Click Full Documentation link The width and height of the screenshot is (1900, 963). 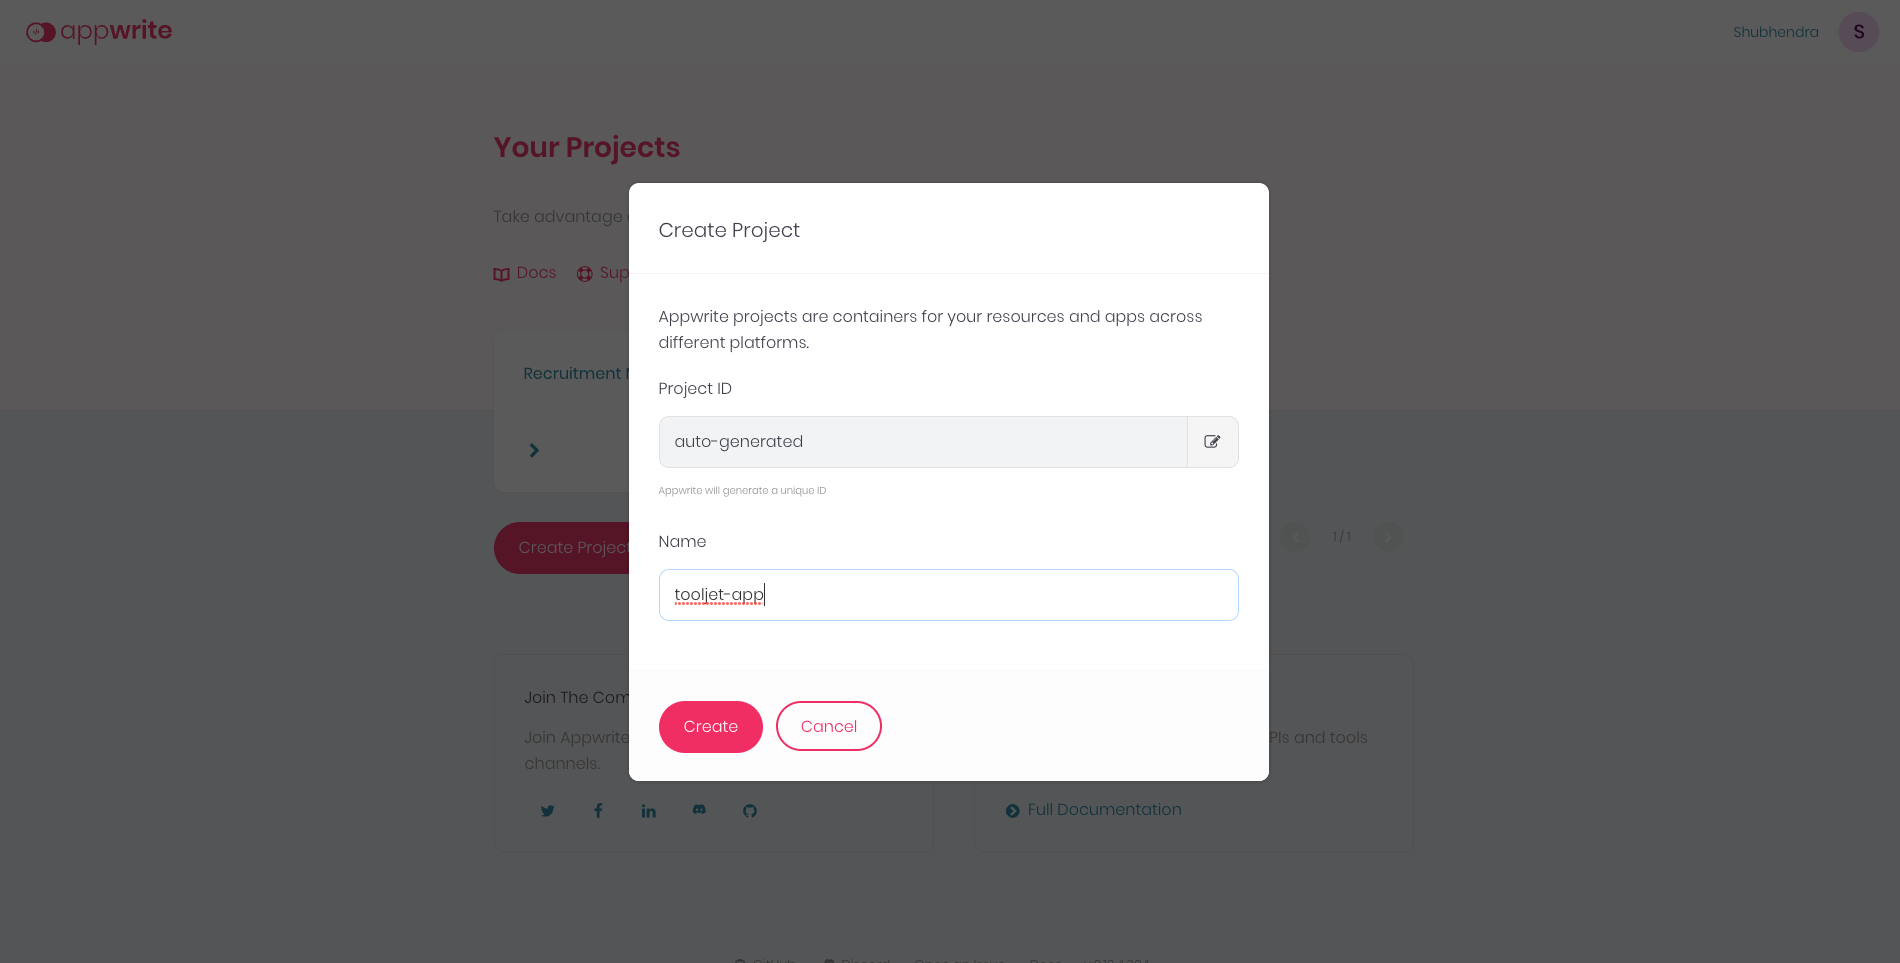click(x=1104, y=809)
